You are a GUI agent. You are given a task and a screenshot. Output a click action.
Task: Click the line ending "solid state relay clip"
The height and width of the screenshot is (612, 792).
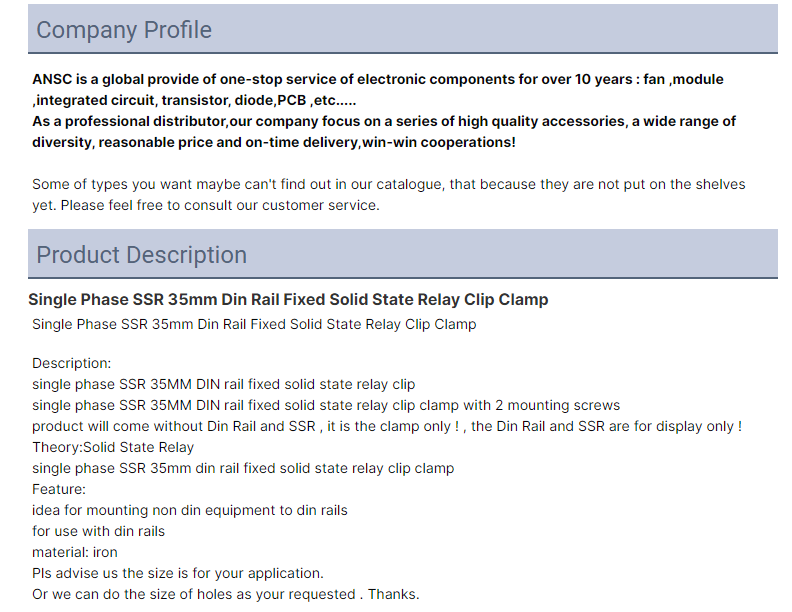[x=224, y=384]
